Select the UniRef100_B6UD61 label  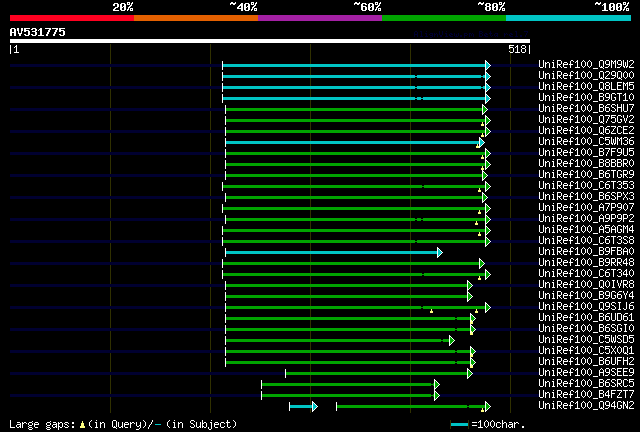pos(586,318)
